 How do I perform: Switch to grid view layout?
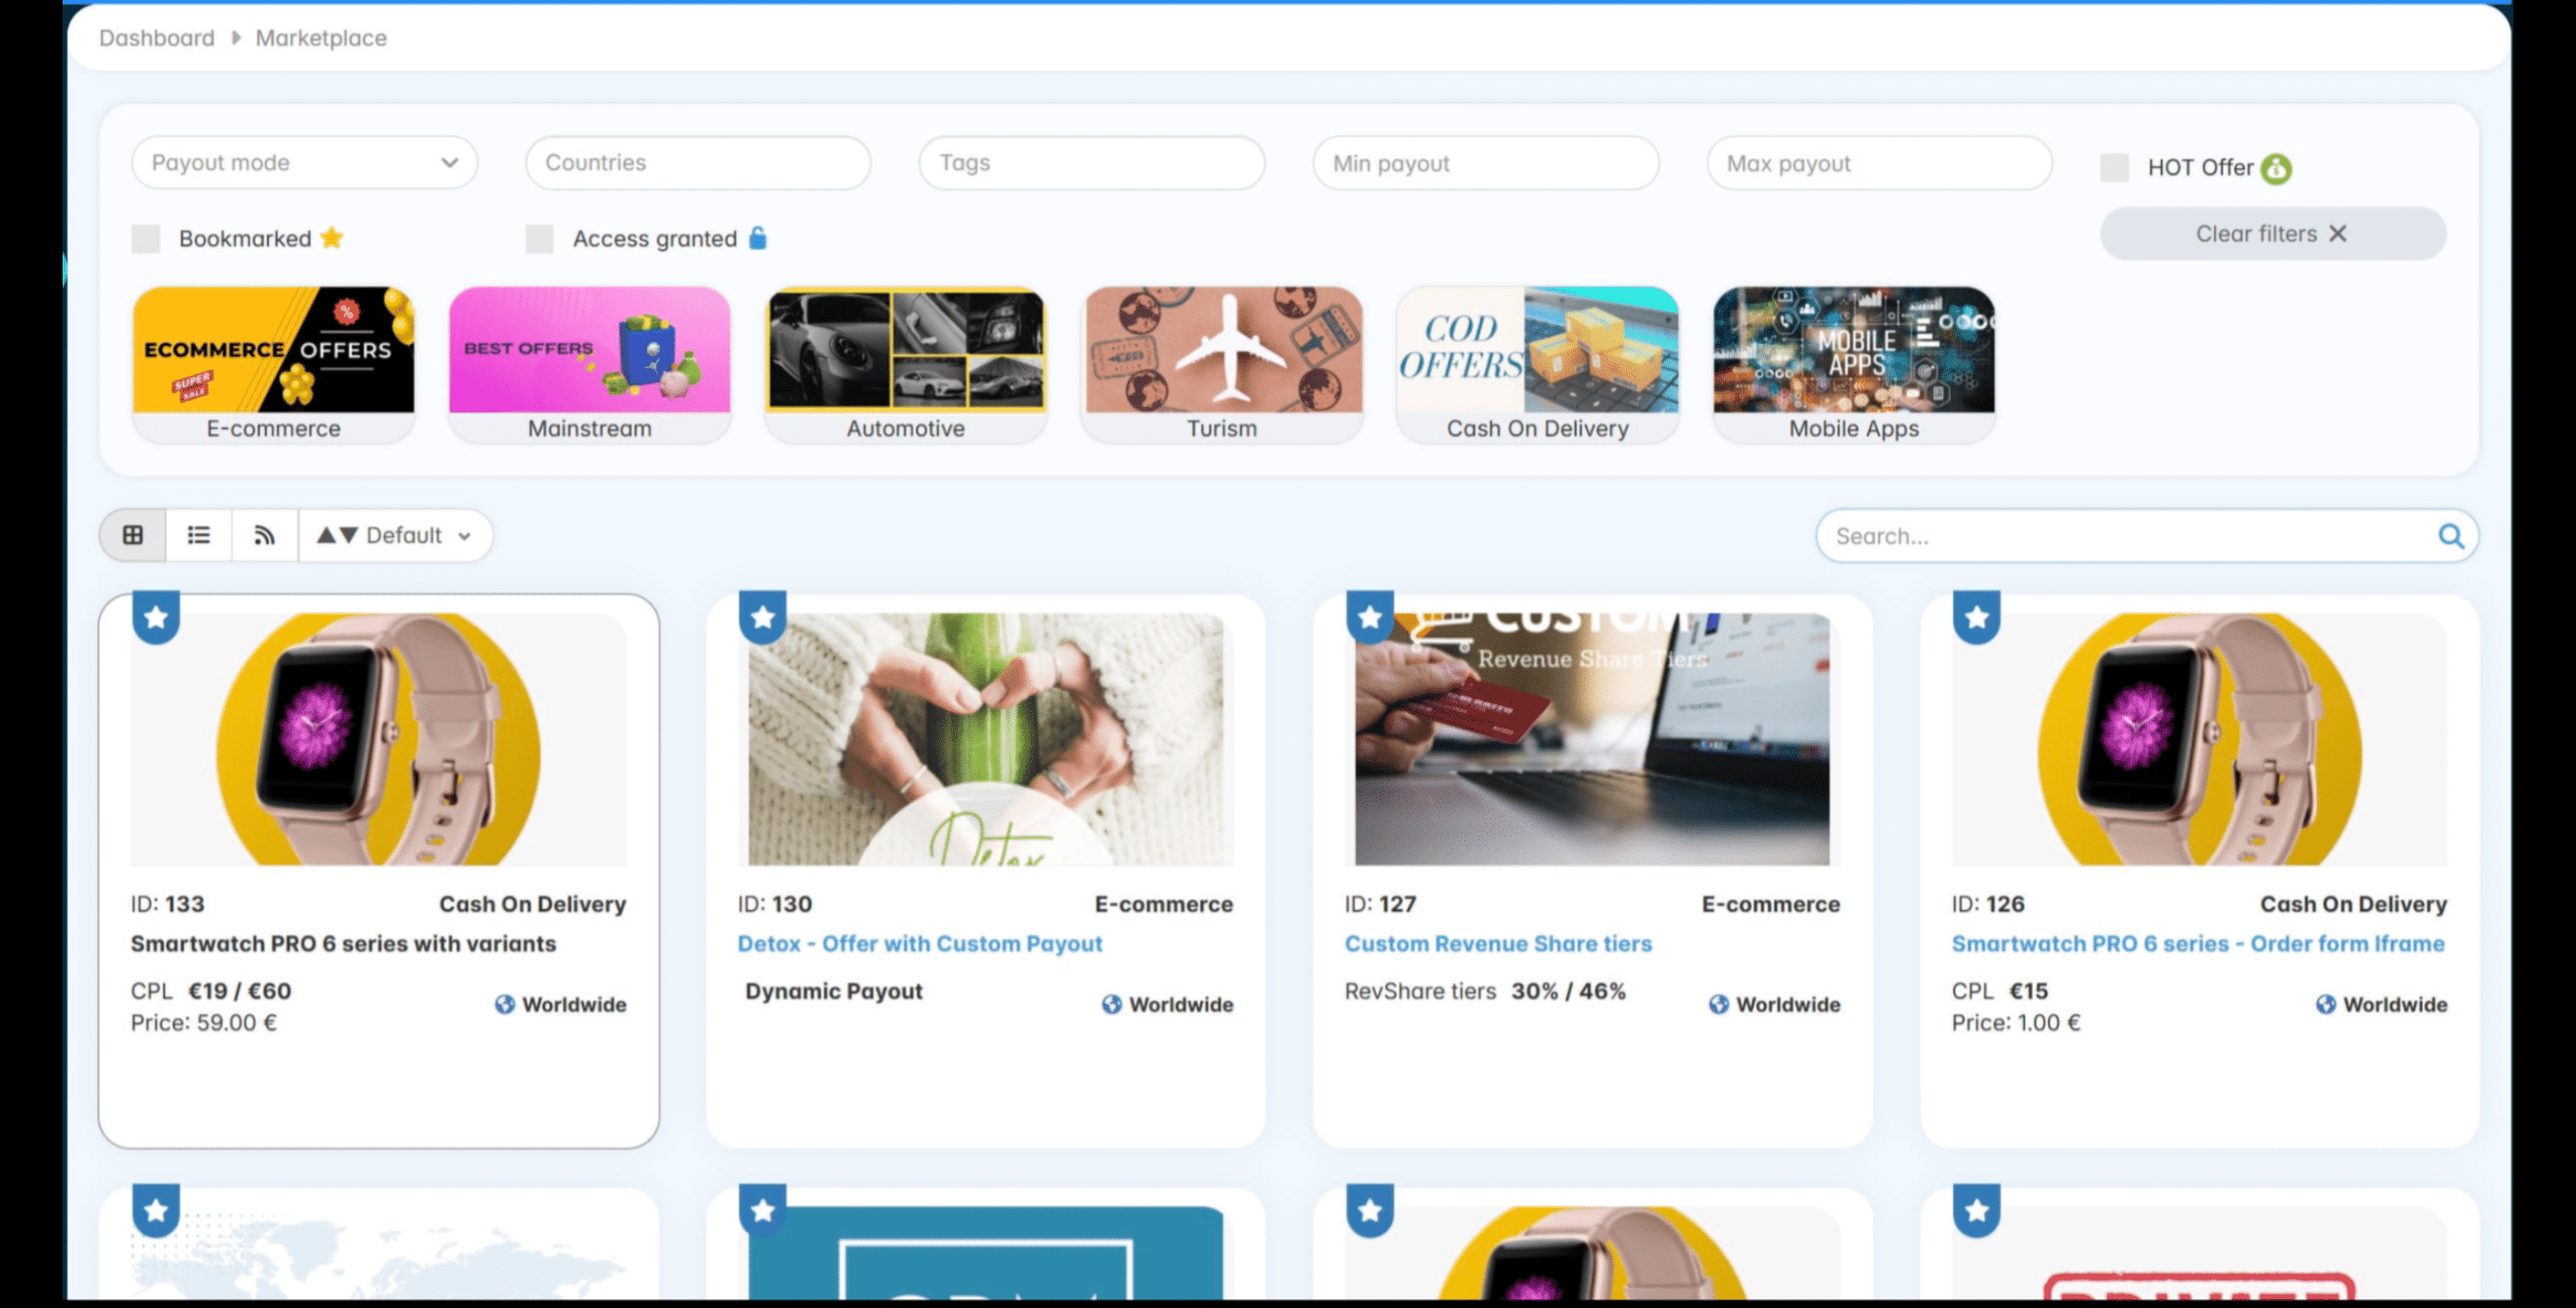point(133,535)
